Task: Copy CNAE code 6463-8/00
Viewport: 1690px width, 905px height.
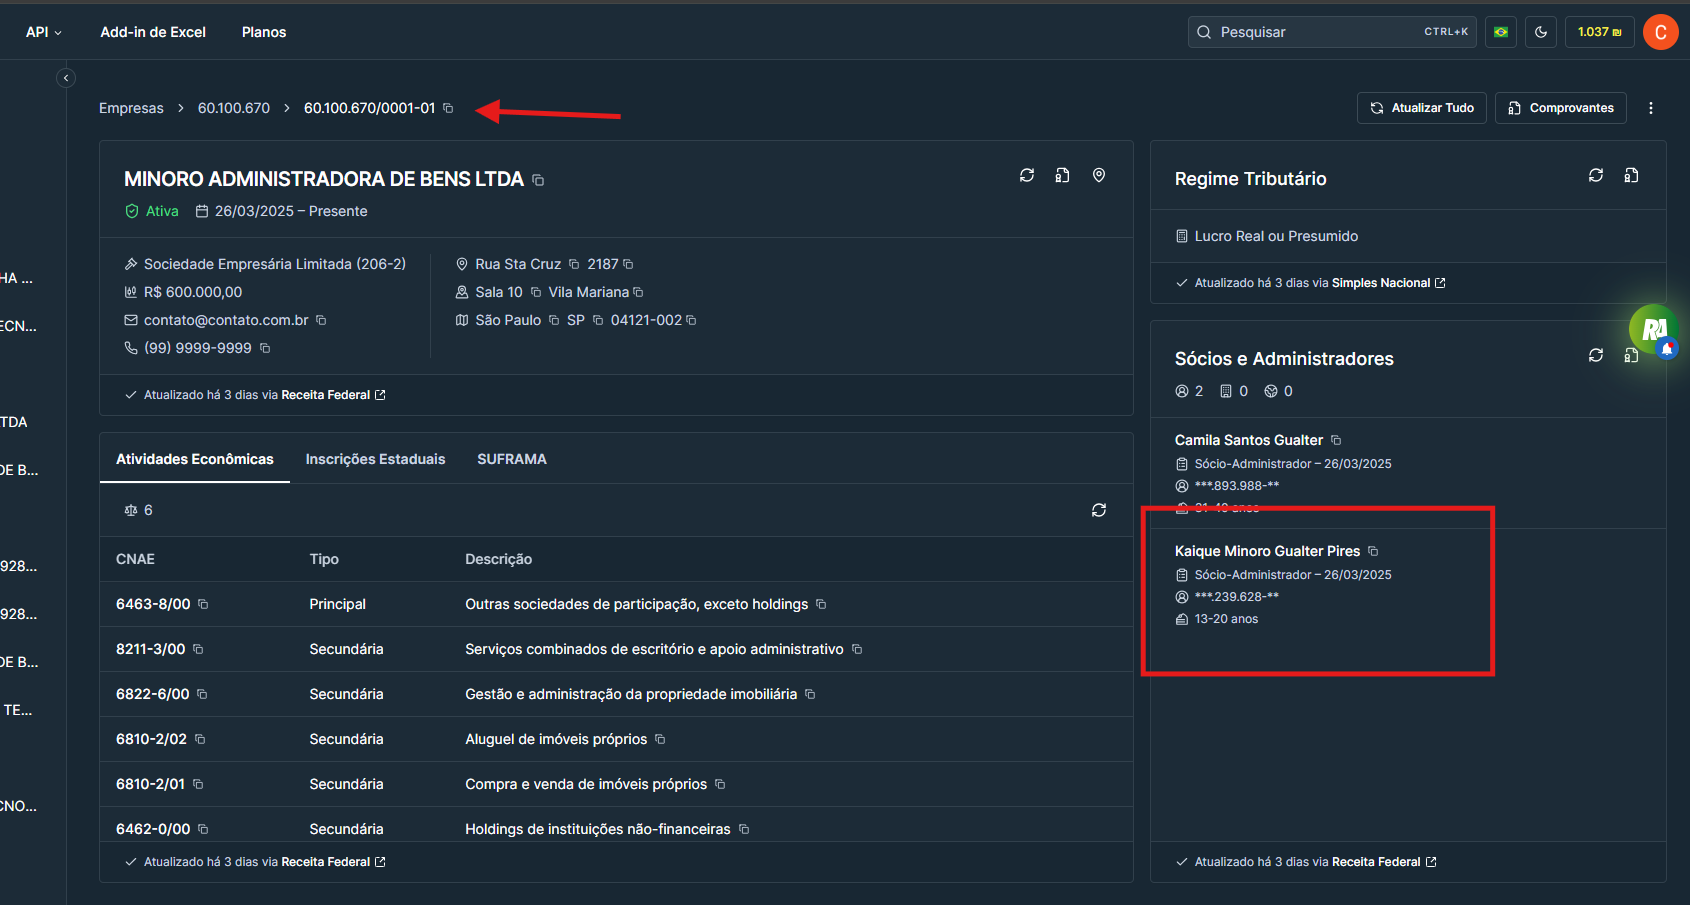Action: [x=203, y=604]
